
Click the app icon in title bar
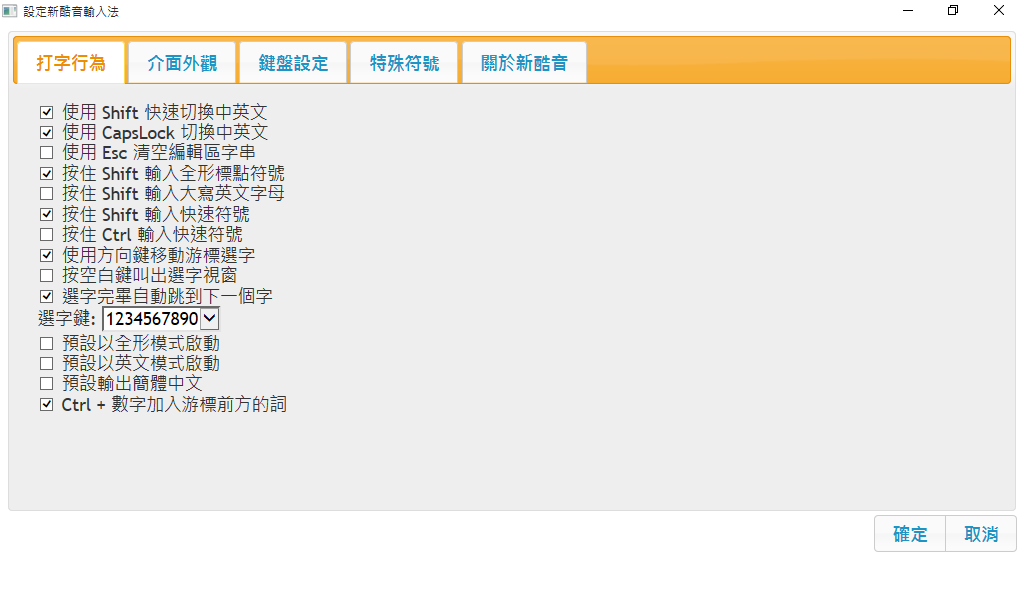pos(10,10)
